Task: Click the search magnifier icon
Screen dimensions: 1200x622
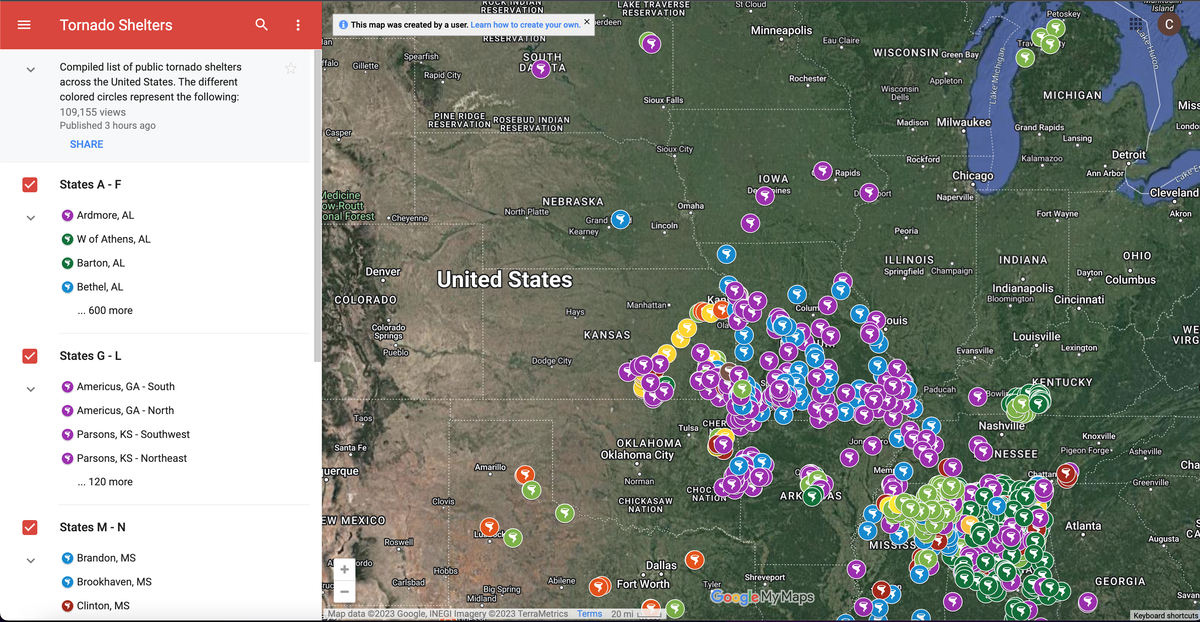Action: click(261, 25)
